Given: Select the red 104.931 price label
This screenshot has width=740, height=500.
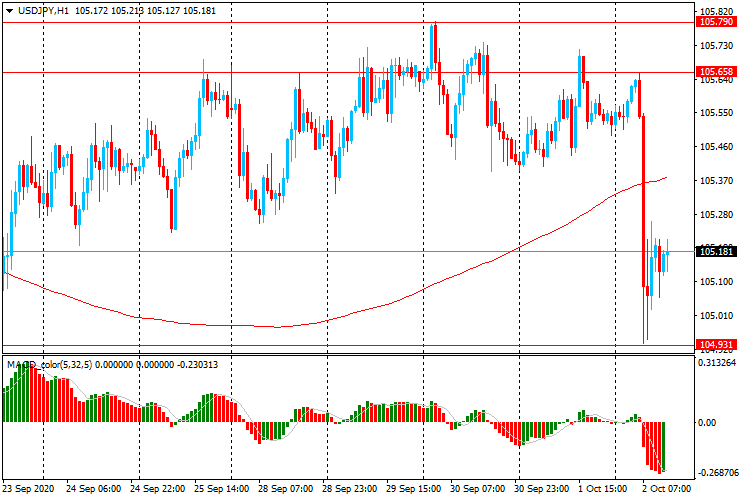Looking at the screenshot, I should (x=716, y=345).
